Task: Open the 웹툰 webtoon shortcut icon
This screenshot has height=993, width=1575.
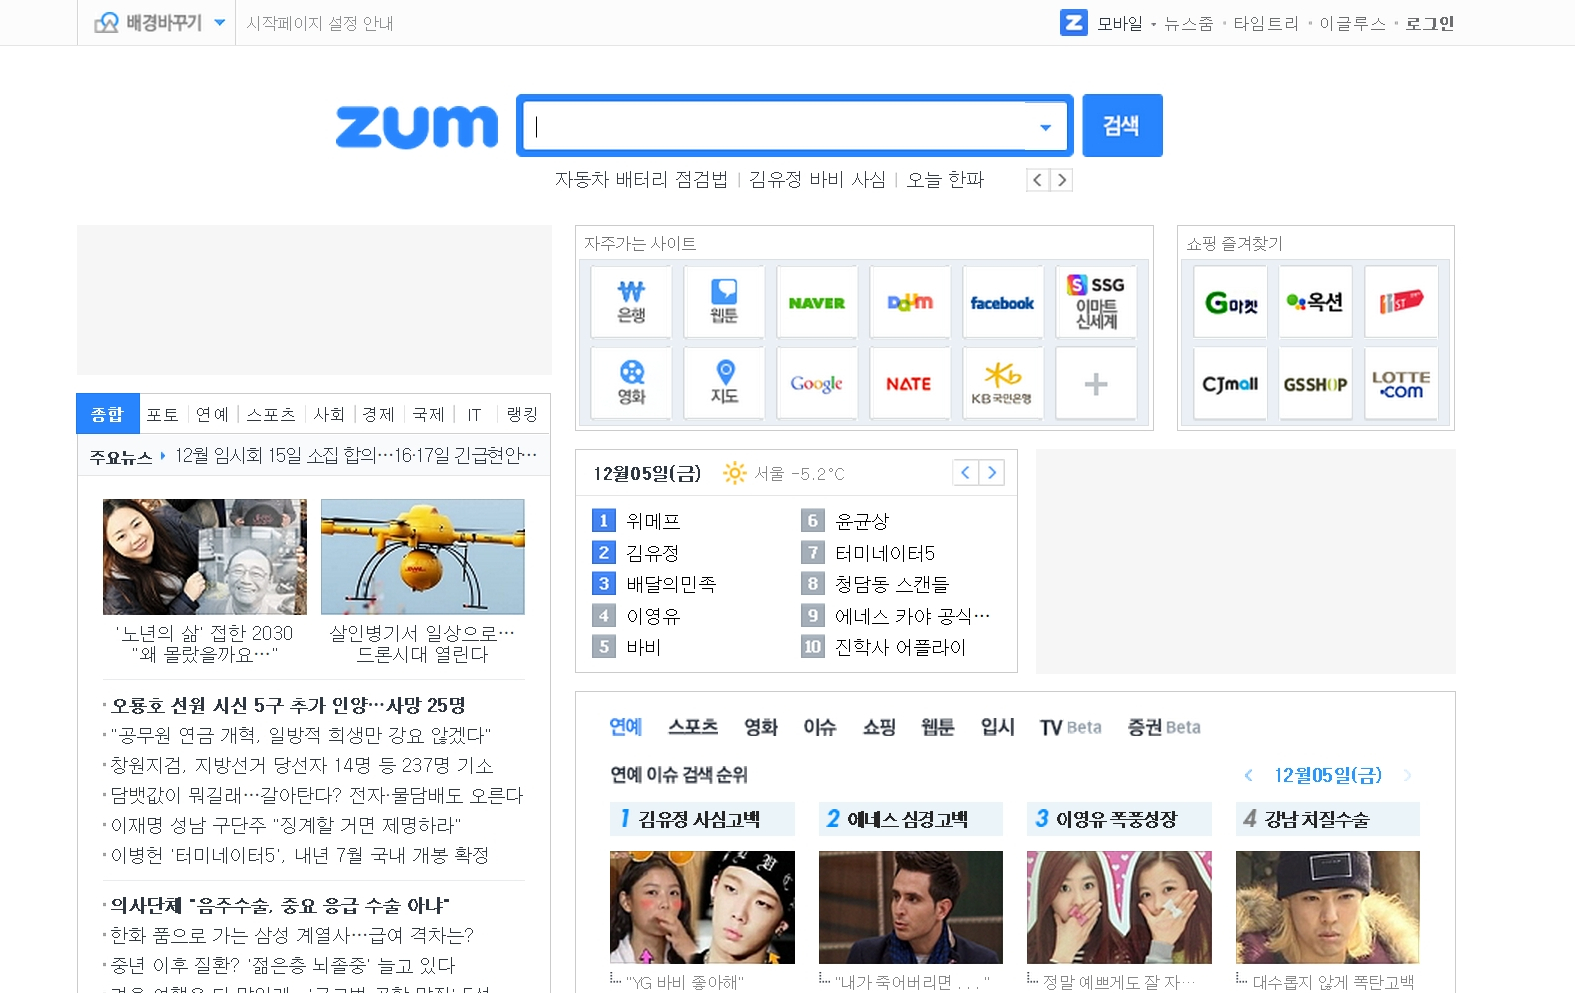Action: point(724,302)
